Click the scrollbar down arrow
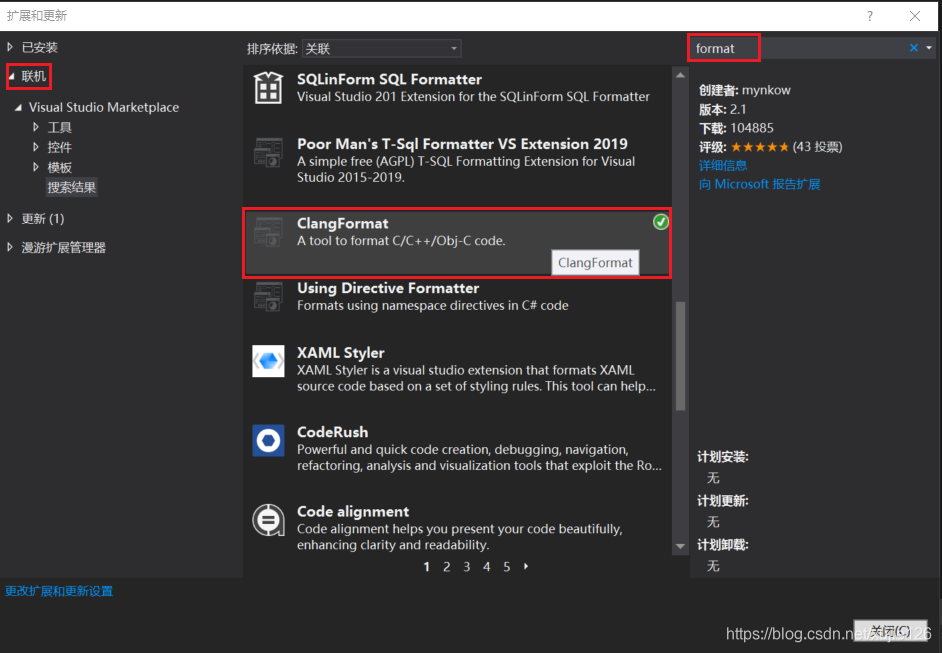The image size is (942, 653). click(680, 546)
